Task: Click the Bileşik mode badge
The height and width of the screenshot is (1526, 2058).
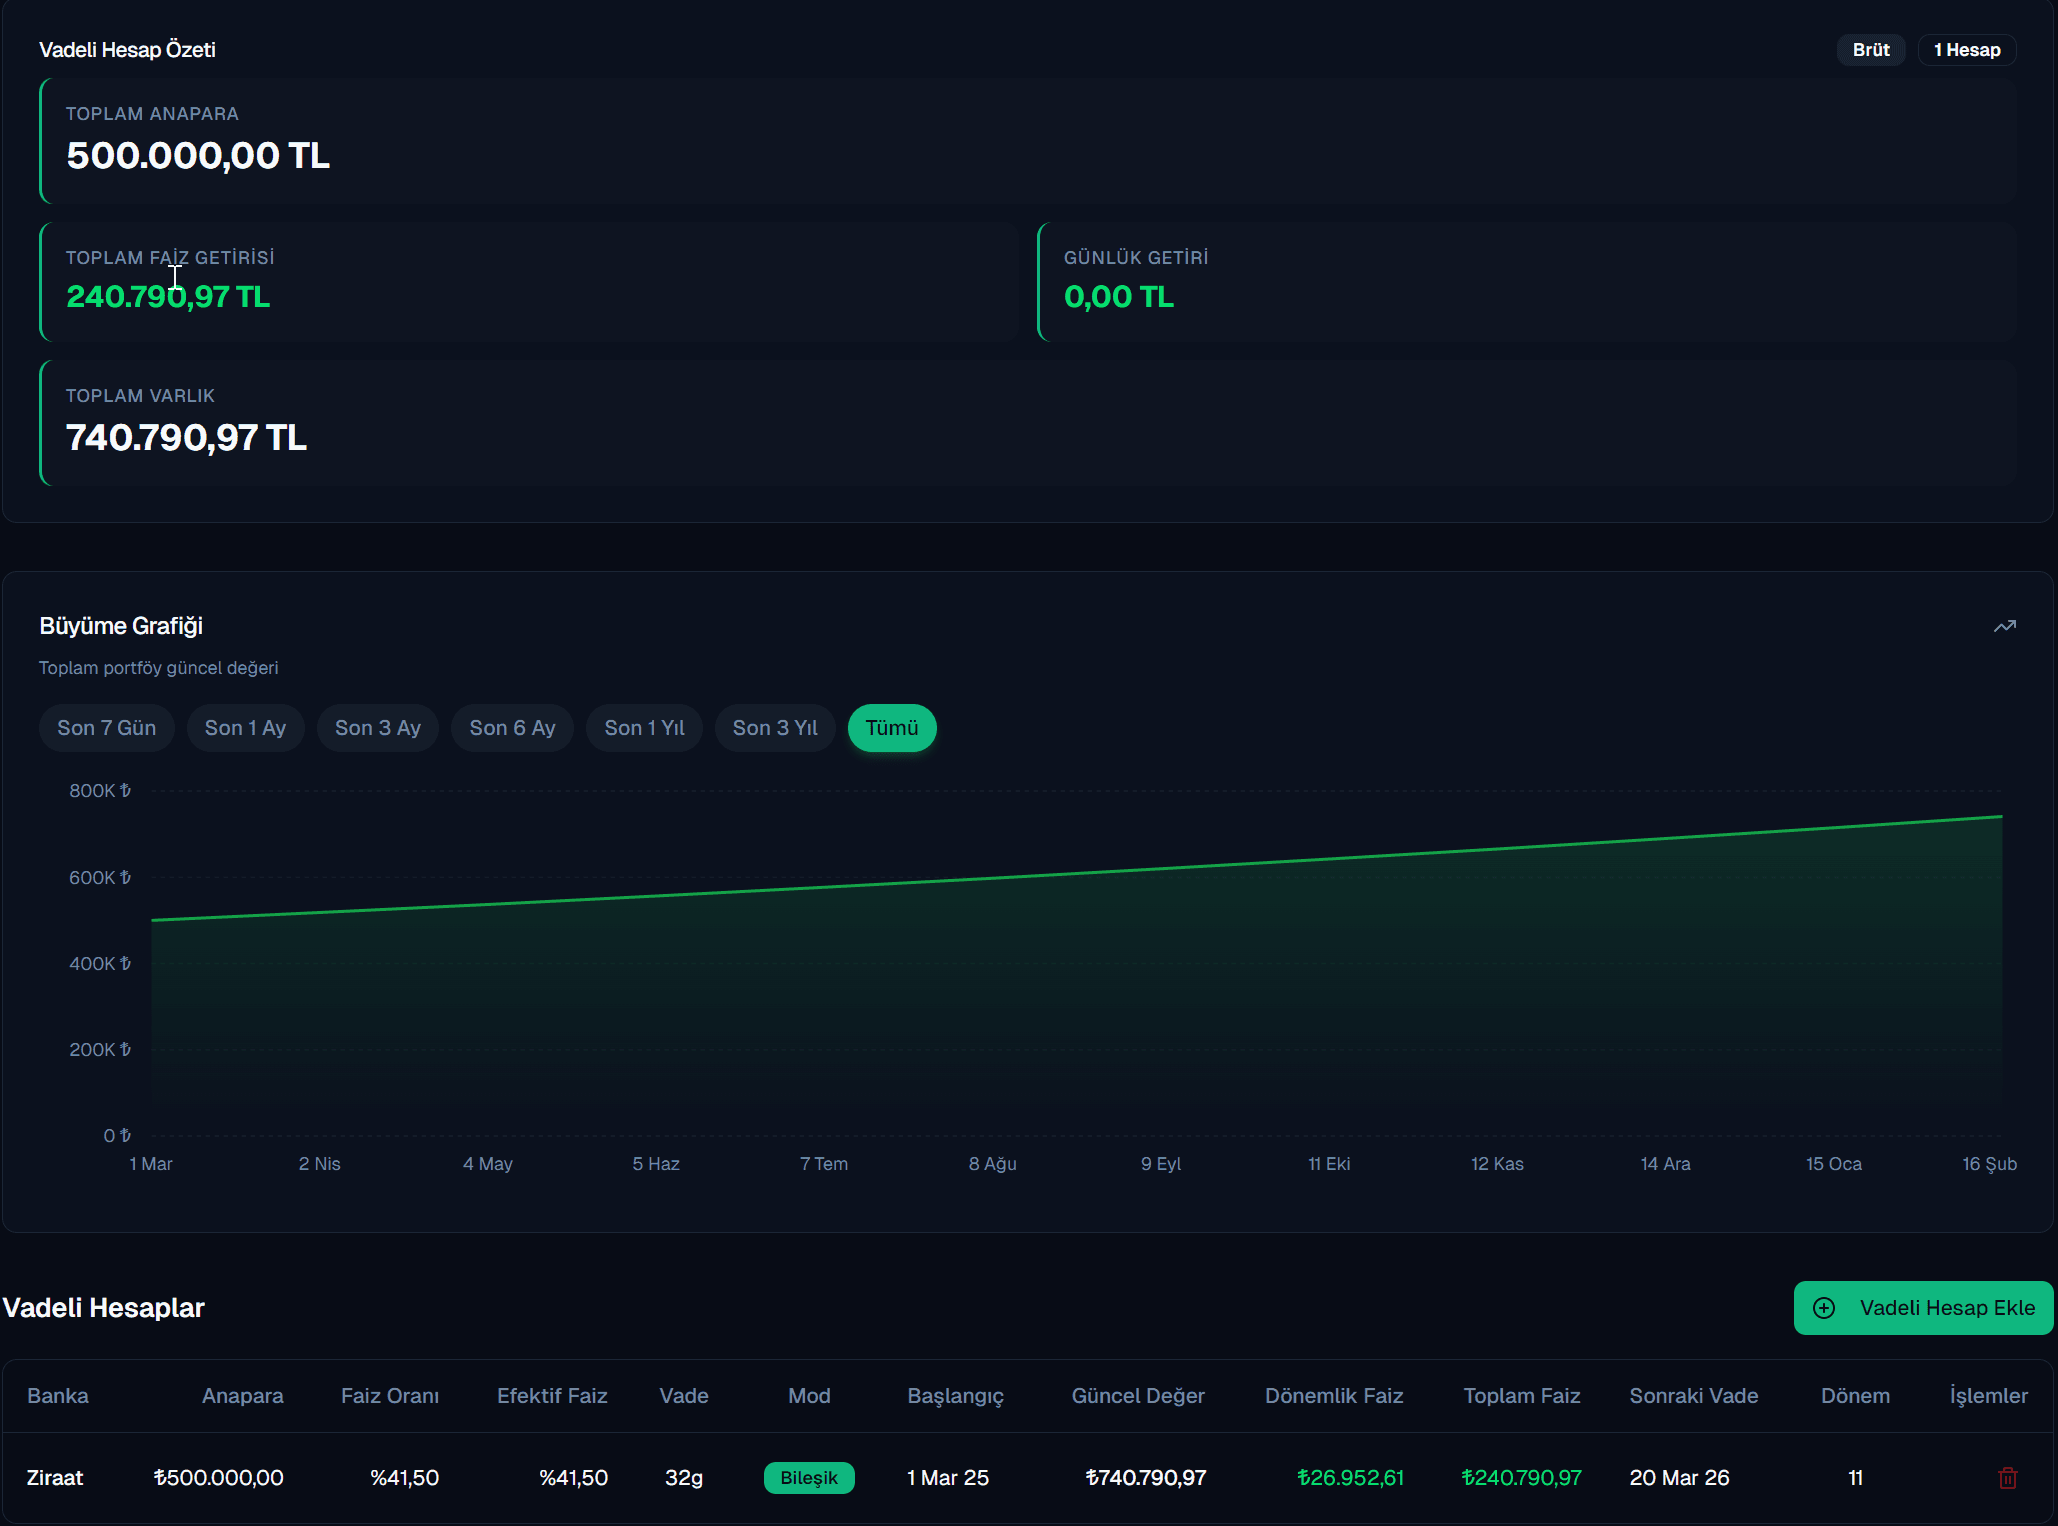Action: tap(808, 1477)
